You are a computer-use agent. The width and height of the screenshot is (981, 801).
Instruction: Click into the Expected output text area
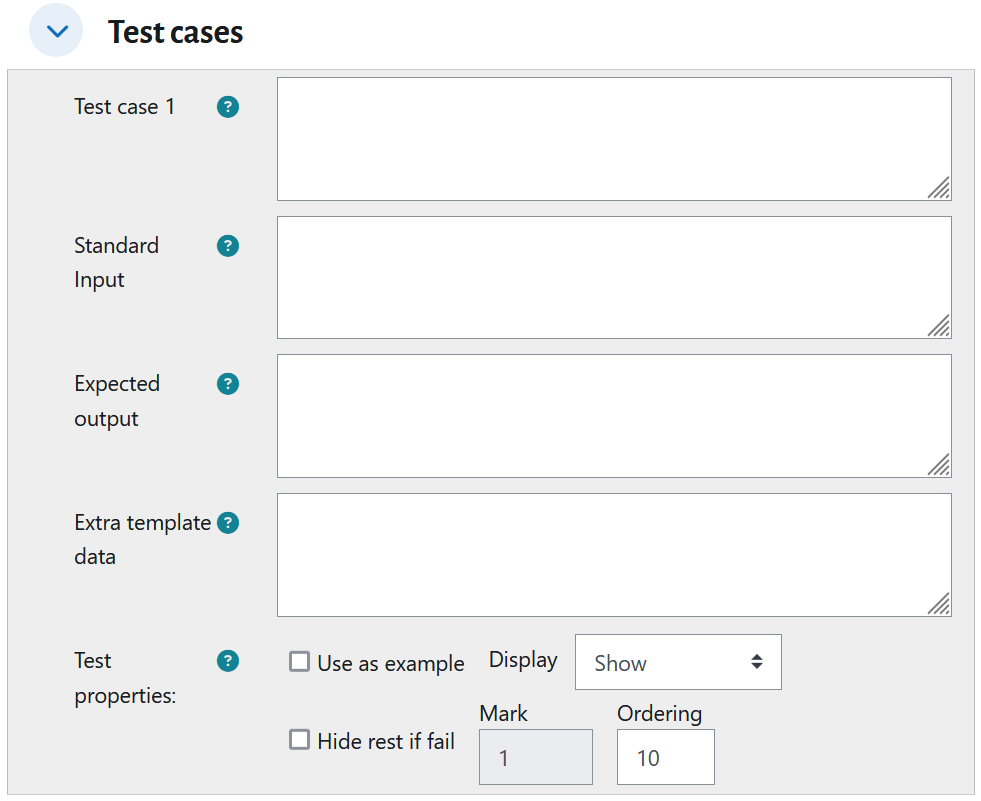pyautogui.click(x=614, y=416)
